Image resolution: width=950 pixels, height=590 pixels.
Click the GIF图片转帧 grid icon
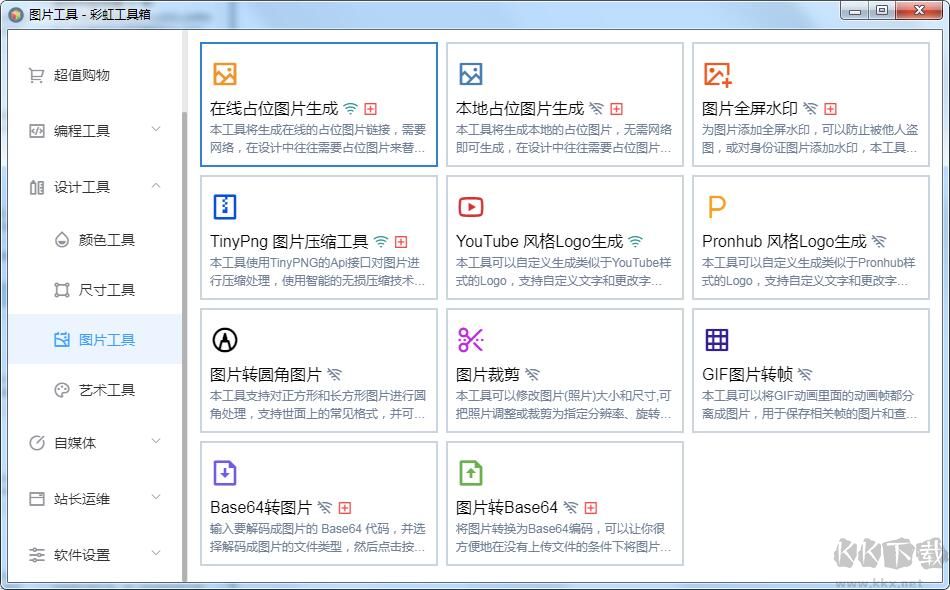tap(716, 340)
